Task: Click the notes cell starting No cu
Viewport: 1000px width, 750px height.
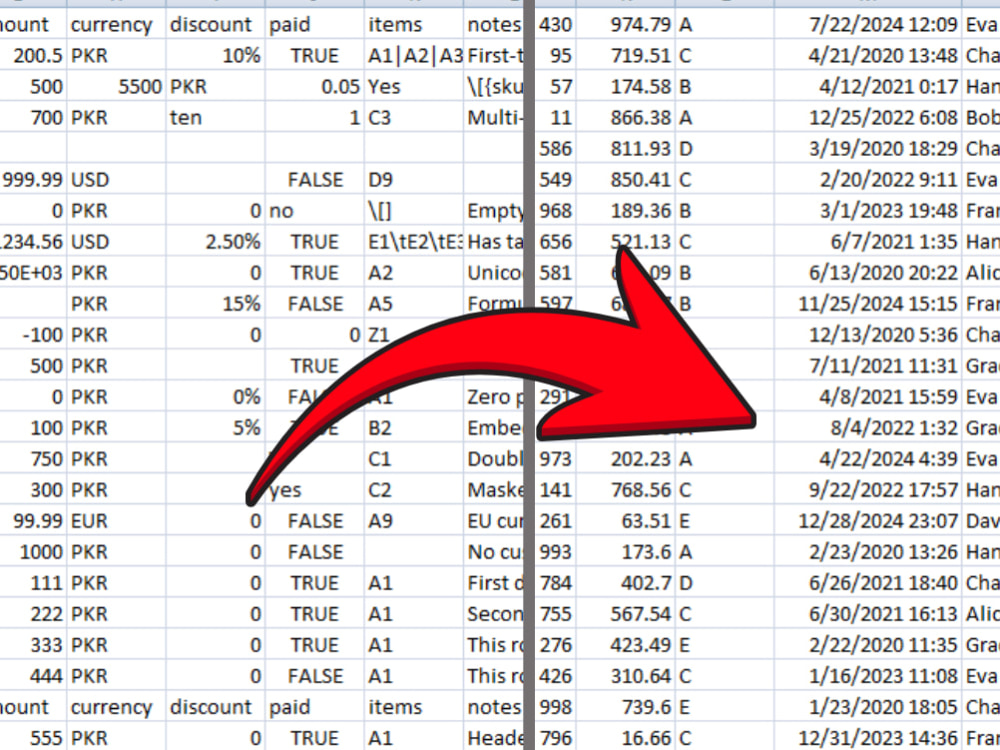Action: tap(494, 552)
